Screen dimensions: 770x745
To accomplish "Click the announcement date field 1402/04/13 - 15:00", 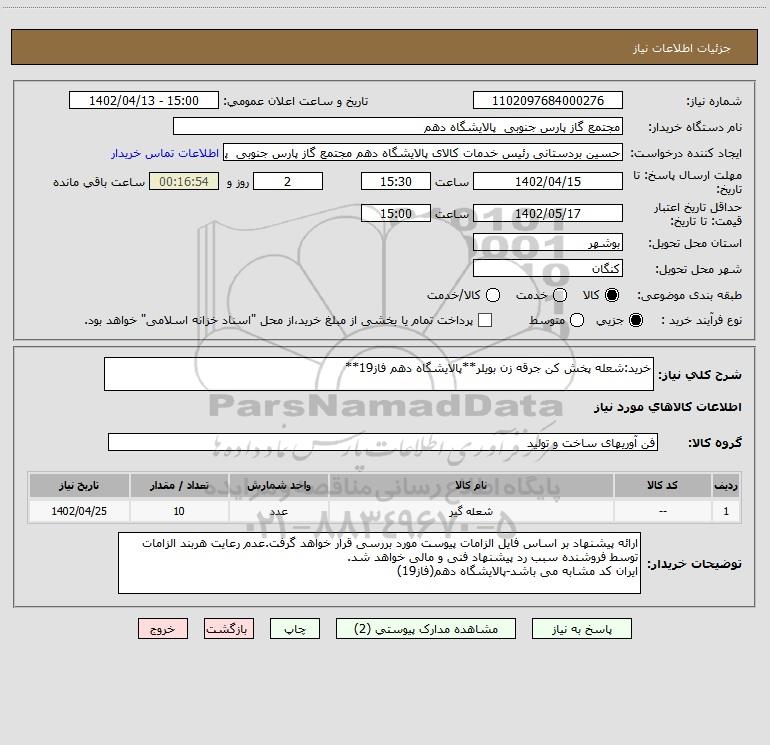I will click(144, 101).
